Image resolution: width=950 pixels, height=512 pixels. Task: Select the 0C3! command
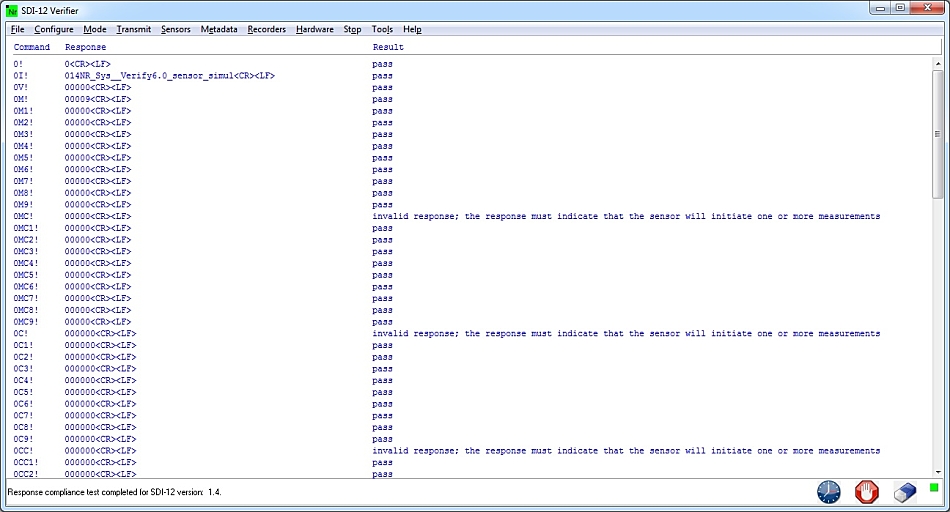pos(23,368)
